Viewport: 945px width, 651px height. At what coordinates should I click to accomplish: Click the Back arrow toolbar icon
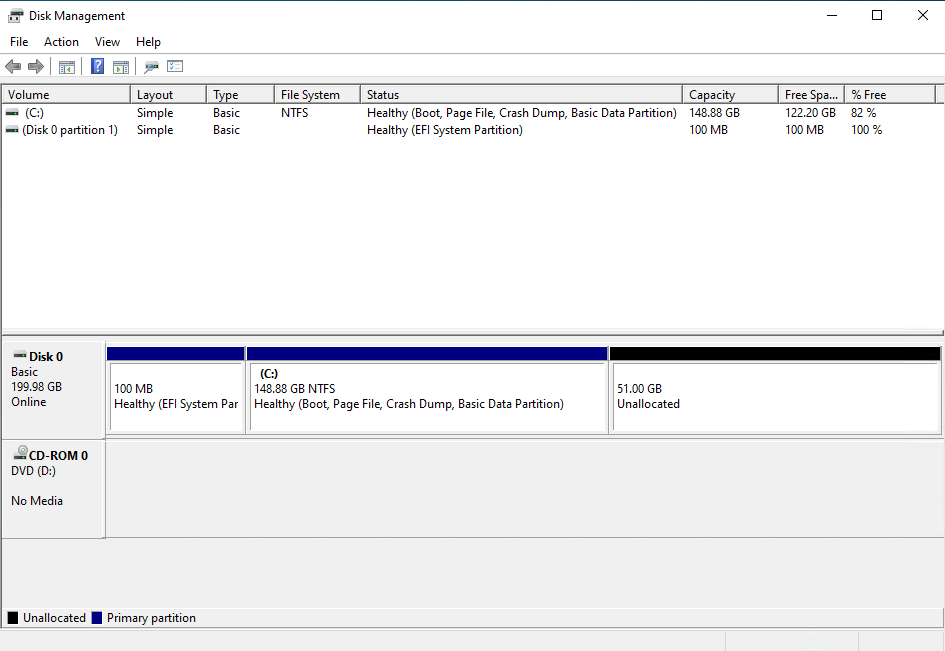(x=13, y=67)
